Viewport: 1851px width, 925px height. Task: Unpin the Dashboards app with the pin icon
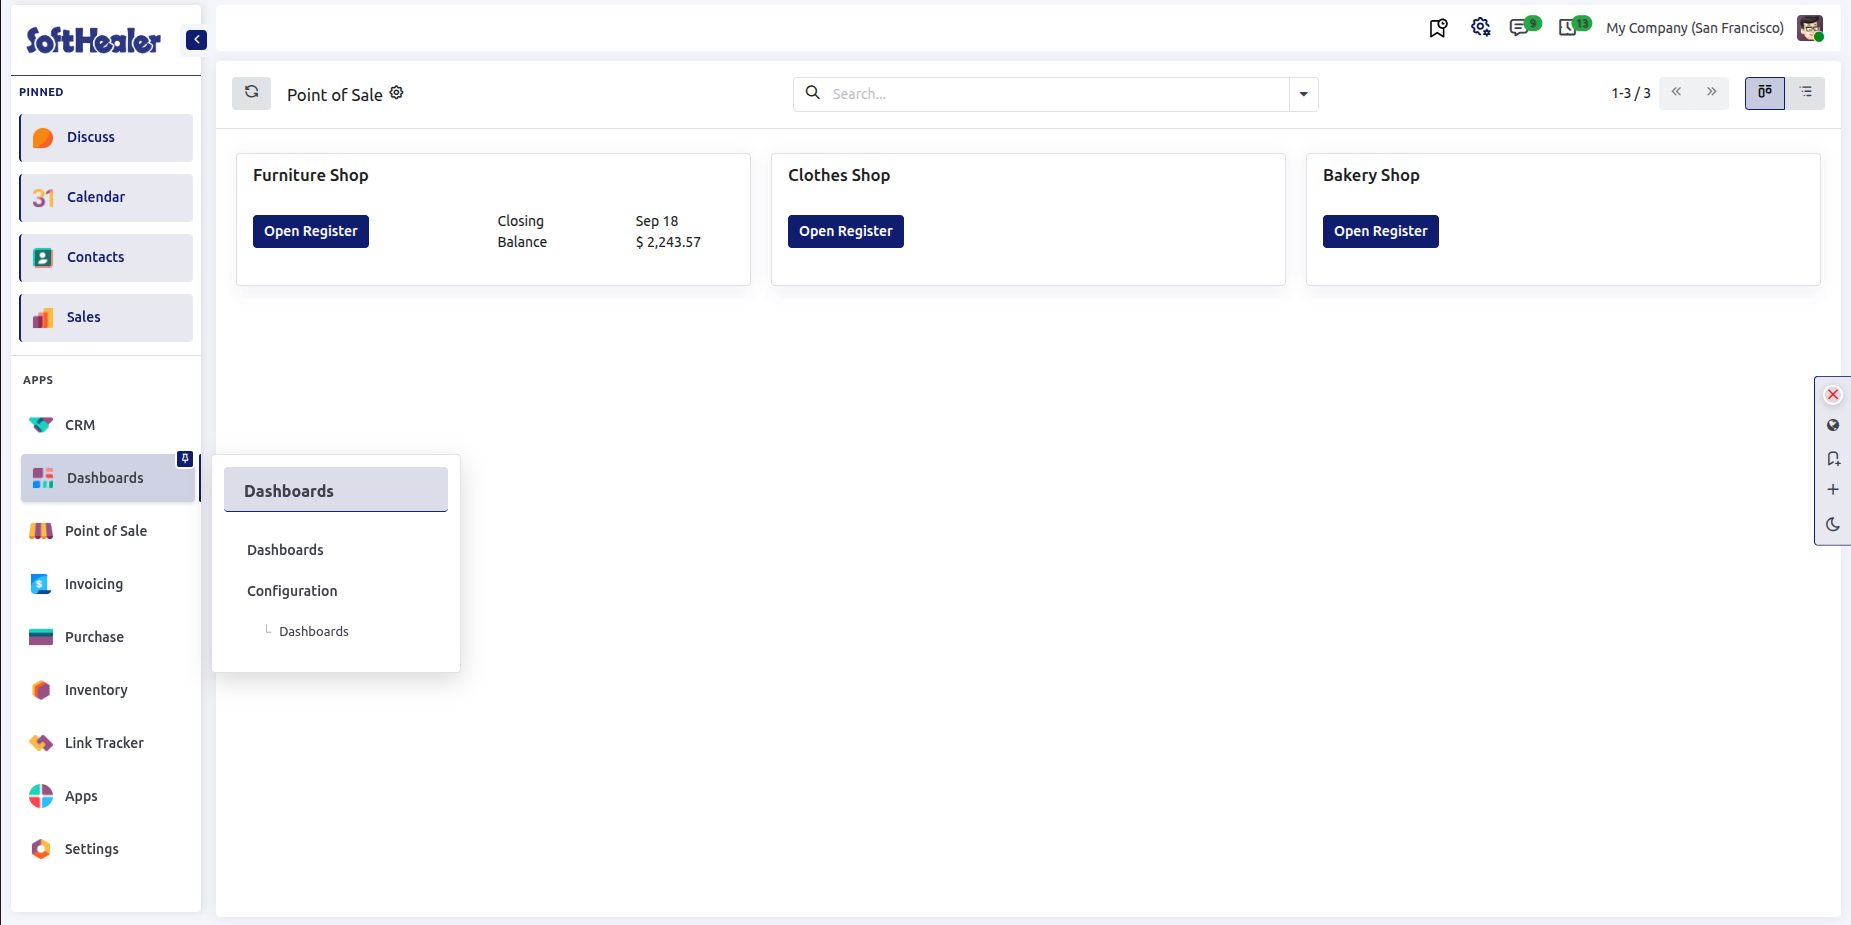pos(185,459)
